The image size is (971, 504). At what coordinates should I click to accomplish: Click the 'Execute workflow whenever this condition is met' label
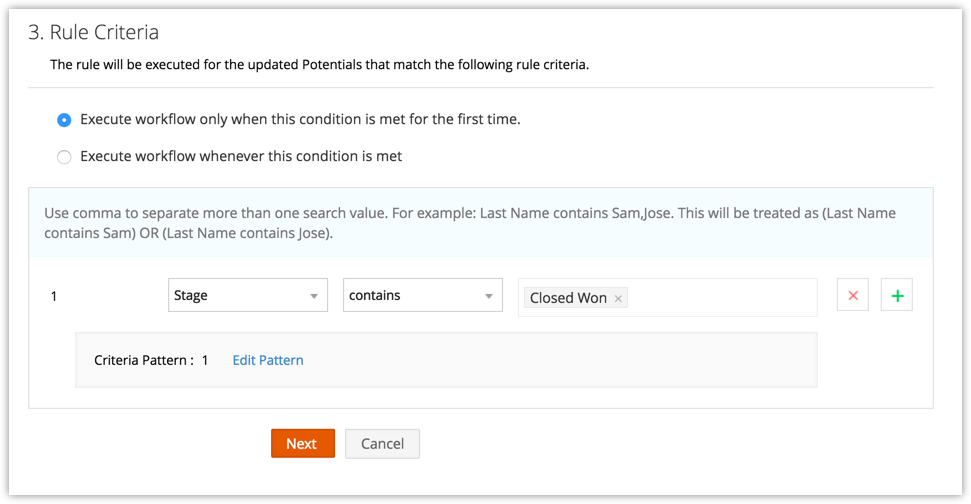pos(241,156)
